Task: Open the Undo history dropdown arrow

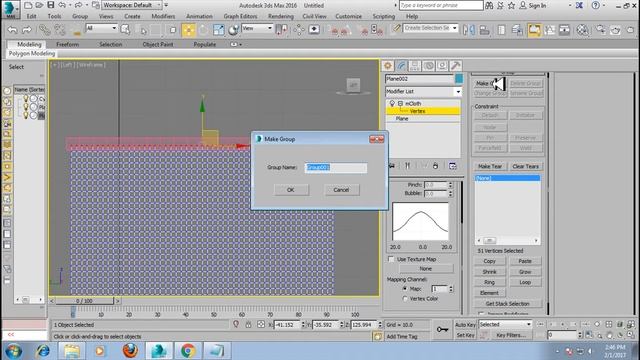Action: pyautogui.click(x=70, y=5)
